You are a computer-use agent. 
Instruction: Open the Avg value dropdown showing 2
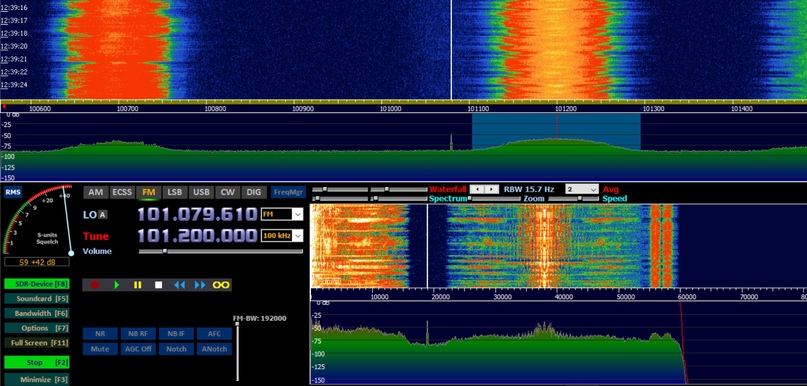582,189
